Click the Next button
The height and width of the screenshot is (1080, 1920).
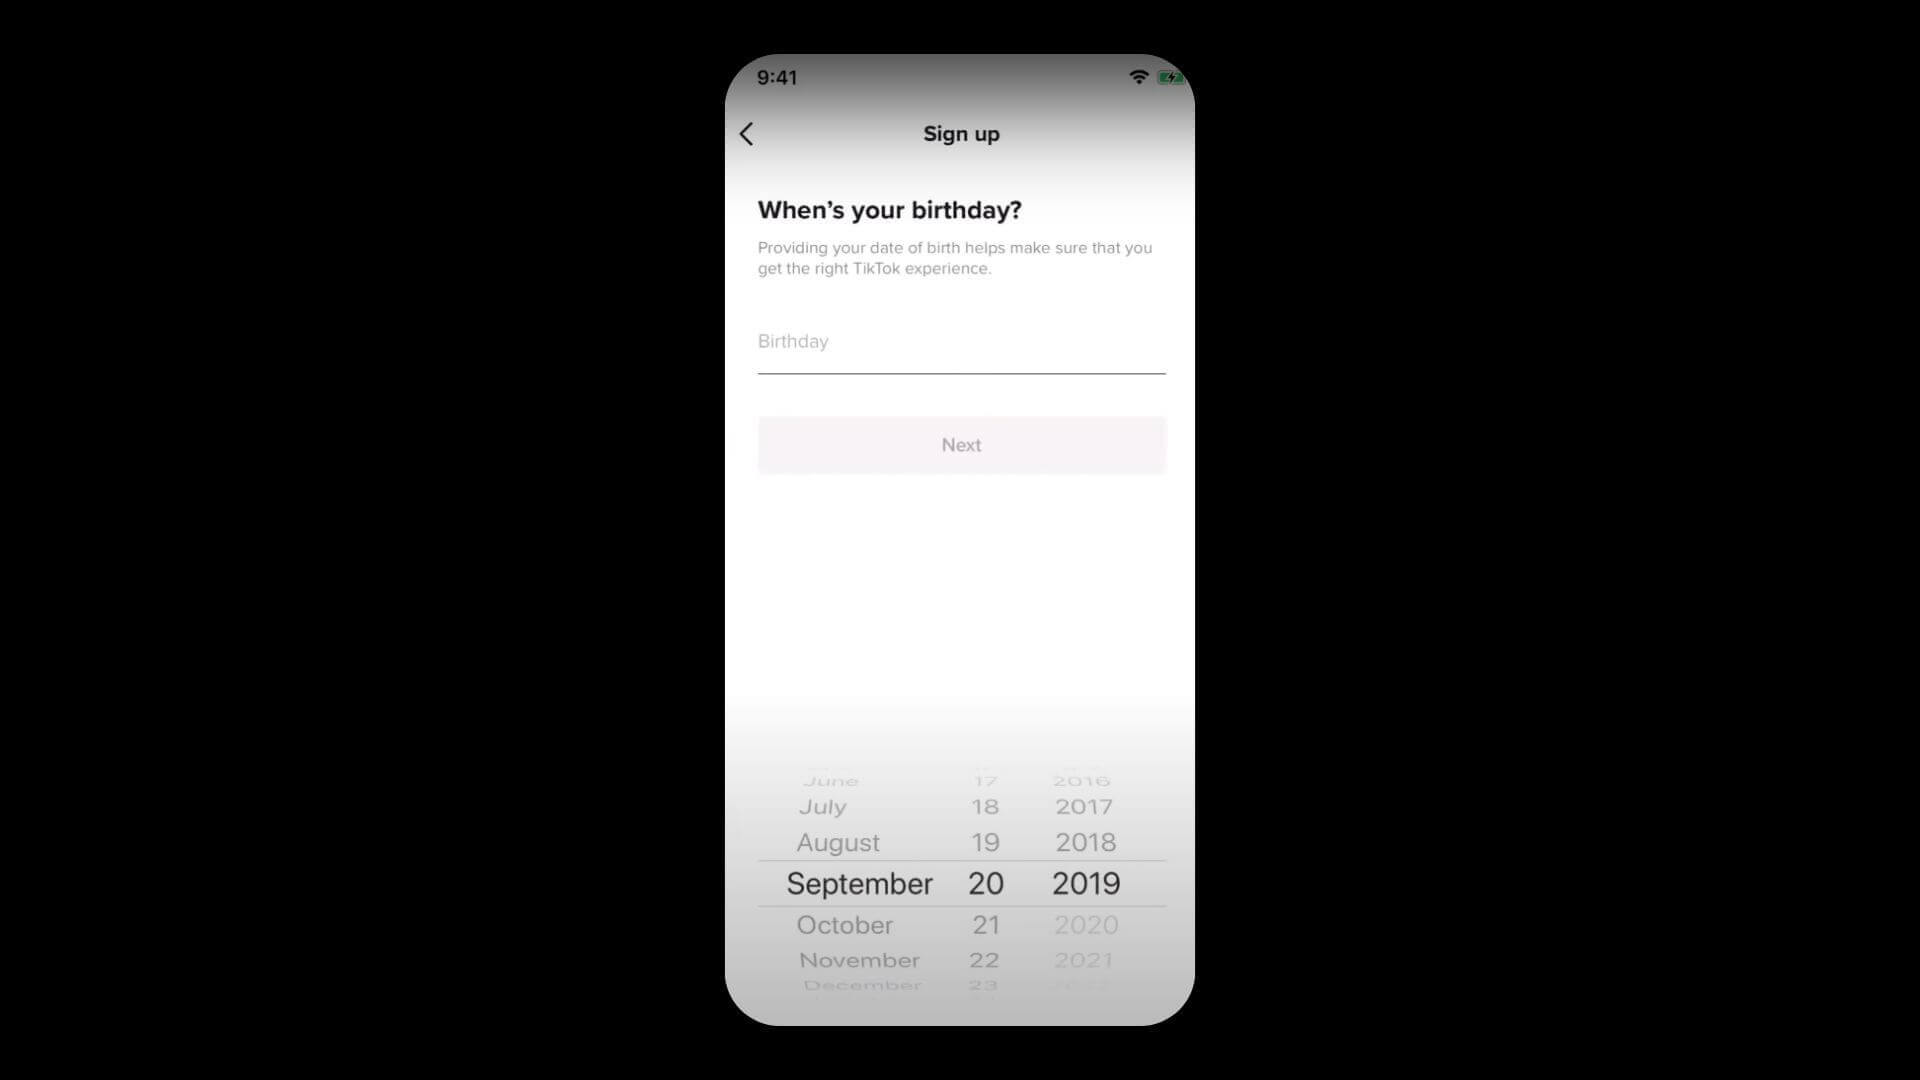click(961, 444)
